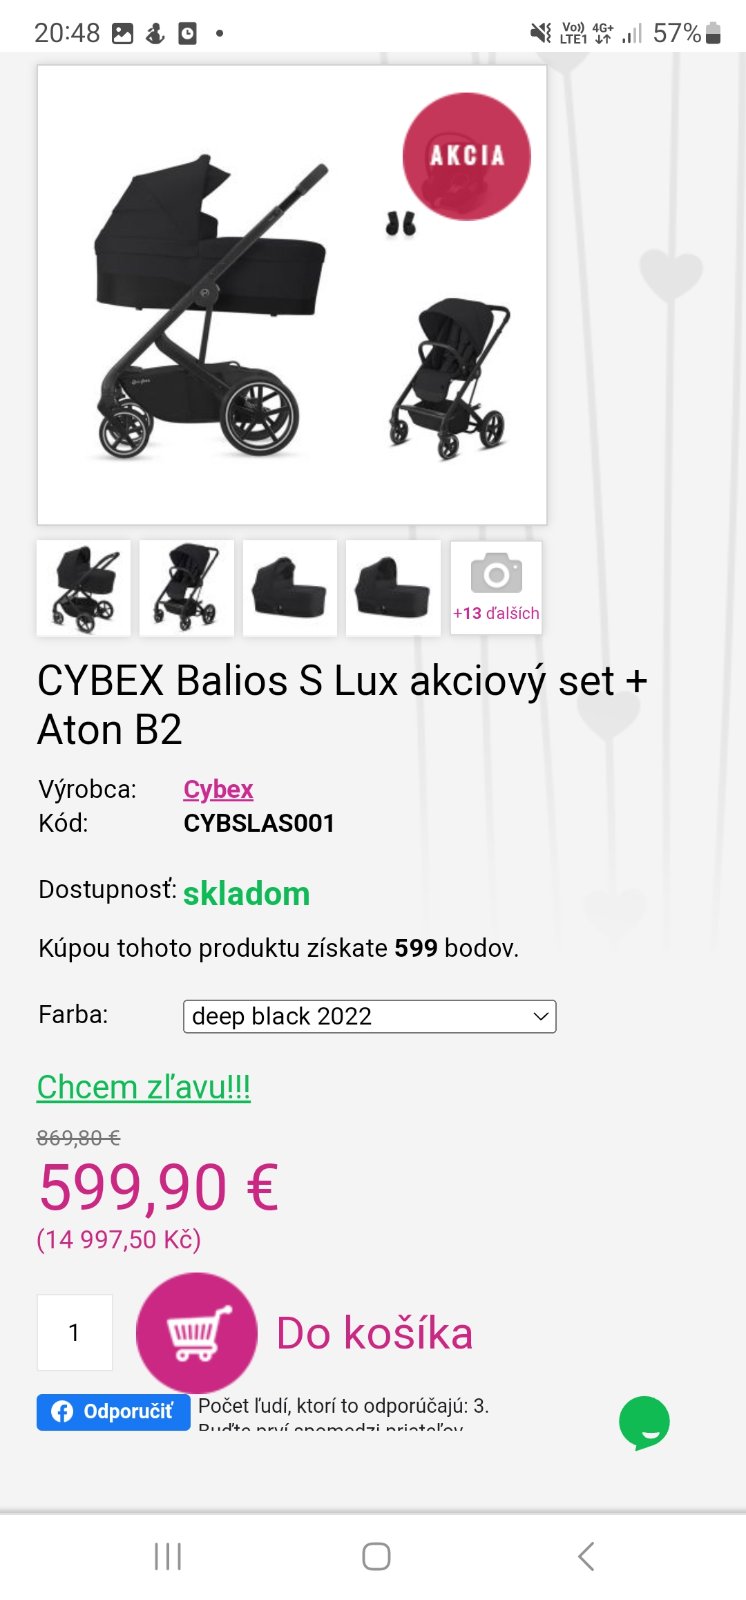Screen dimensions: 746x1600
Task: Click the red AKCIA badge
Action: 466,156
